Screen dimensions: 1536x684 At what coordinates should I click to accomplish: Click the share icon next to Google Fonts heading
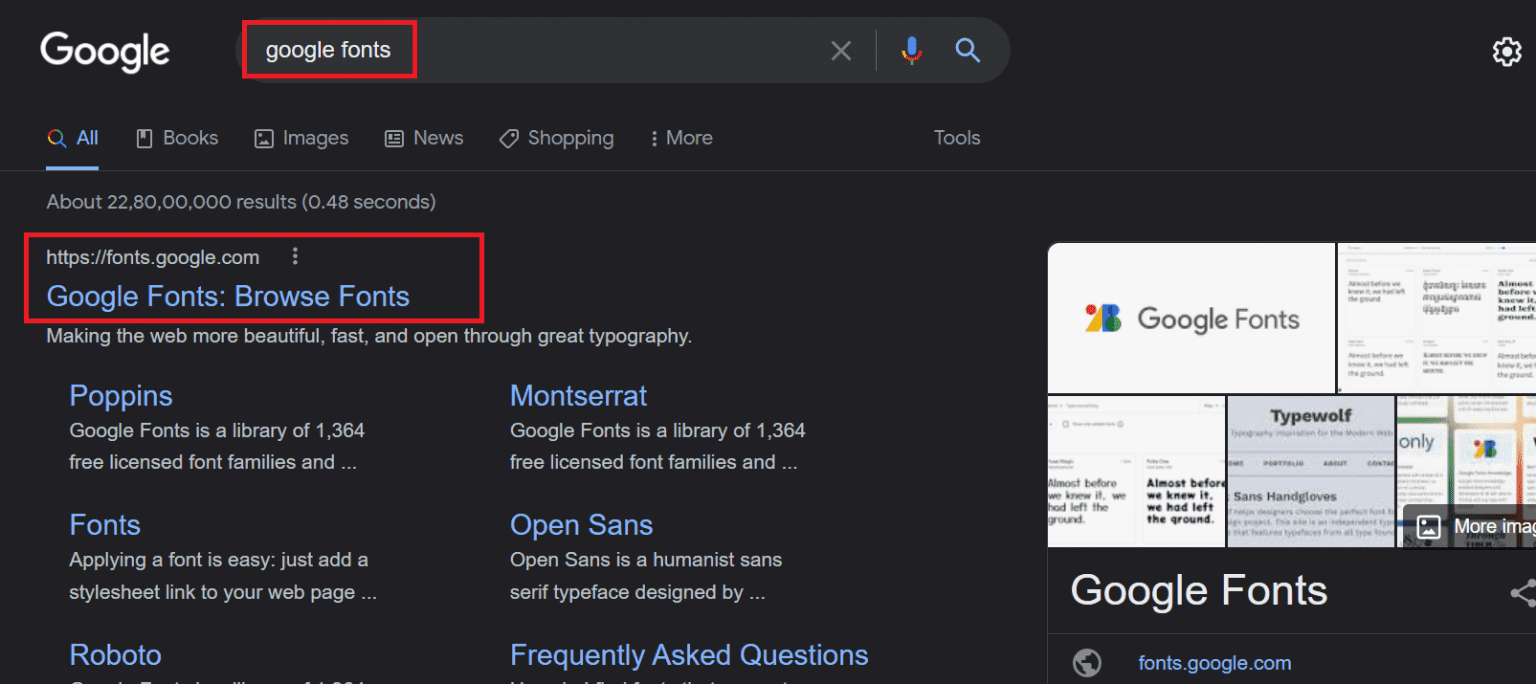pyautogui.click(x=1522, y=593)
